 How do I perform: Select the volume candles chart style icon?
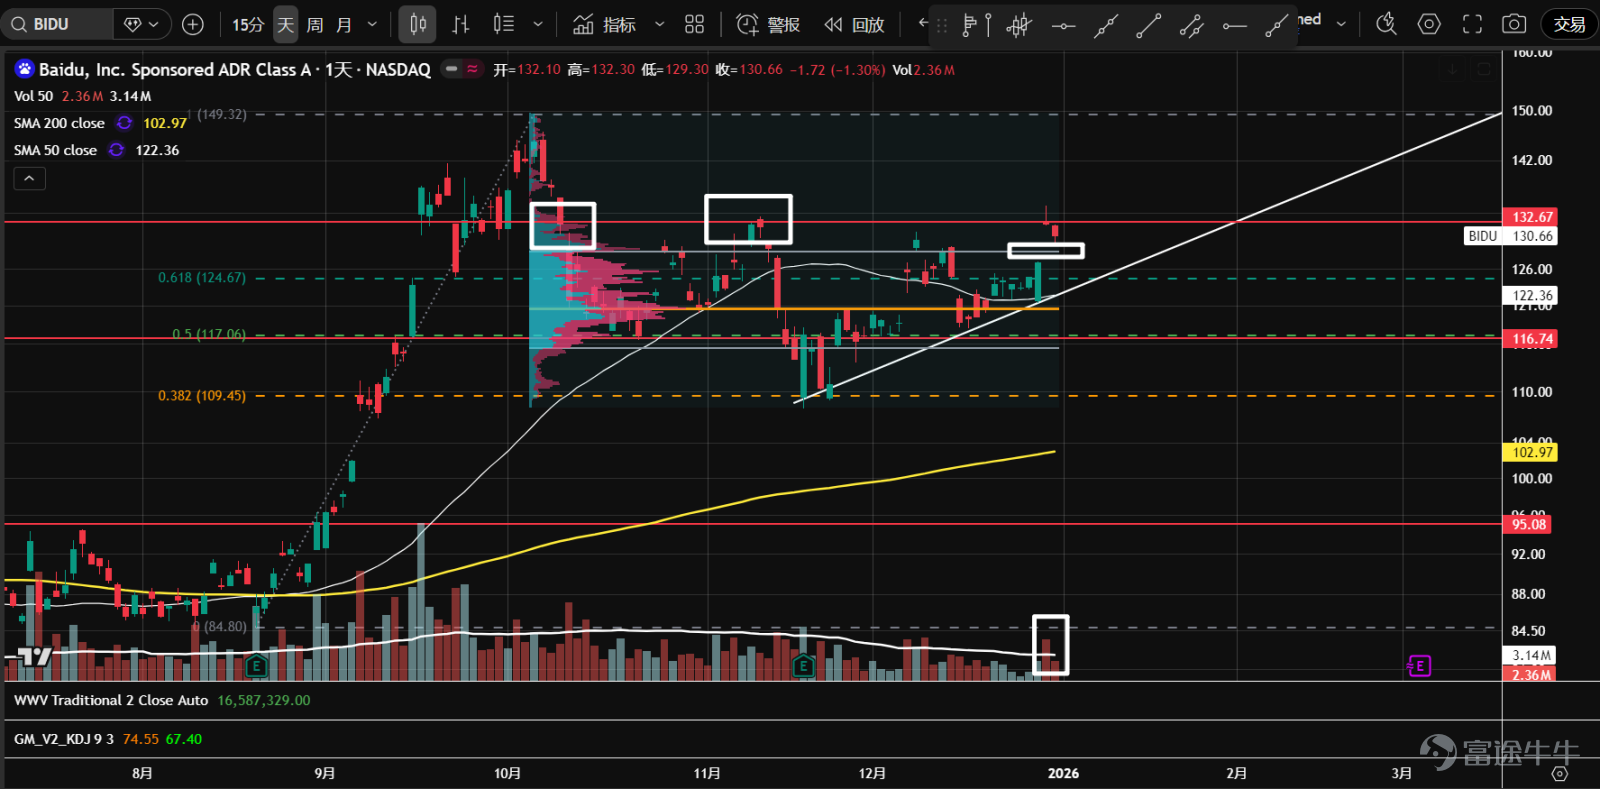point(504,24)
